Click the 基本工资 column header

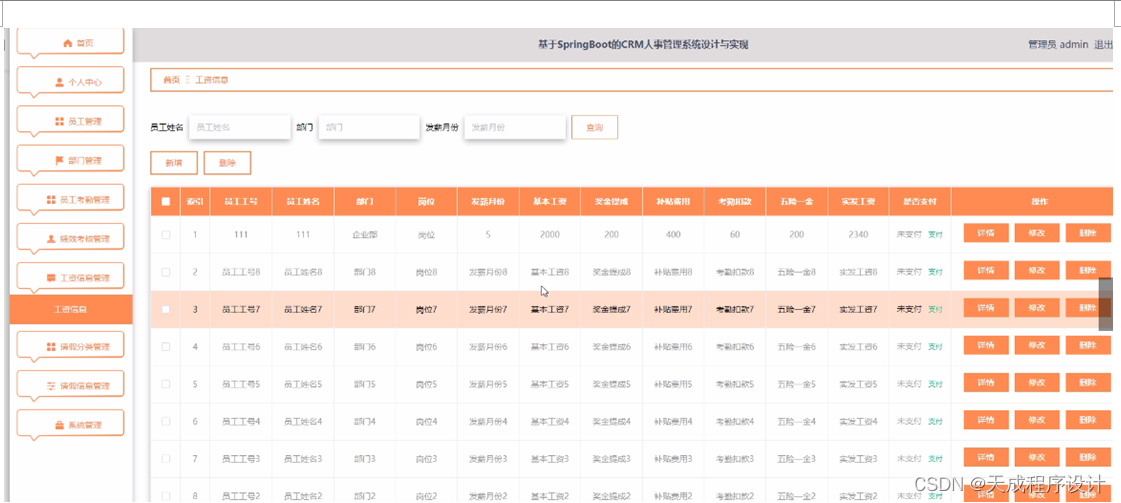tap(549, 201)
